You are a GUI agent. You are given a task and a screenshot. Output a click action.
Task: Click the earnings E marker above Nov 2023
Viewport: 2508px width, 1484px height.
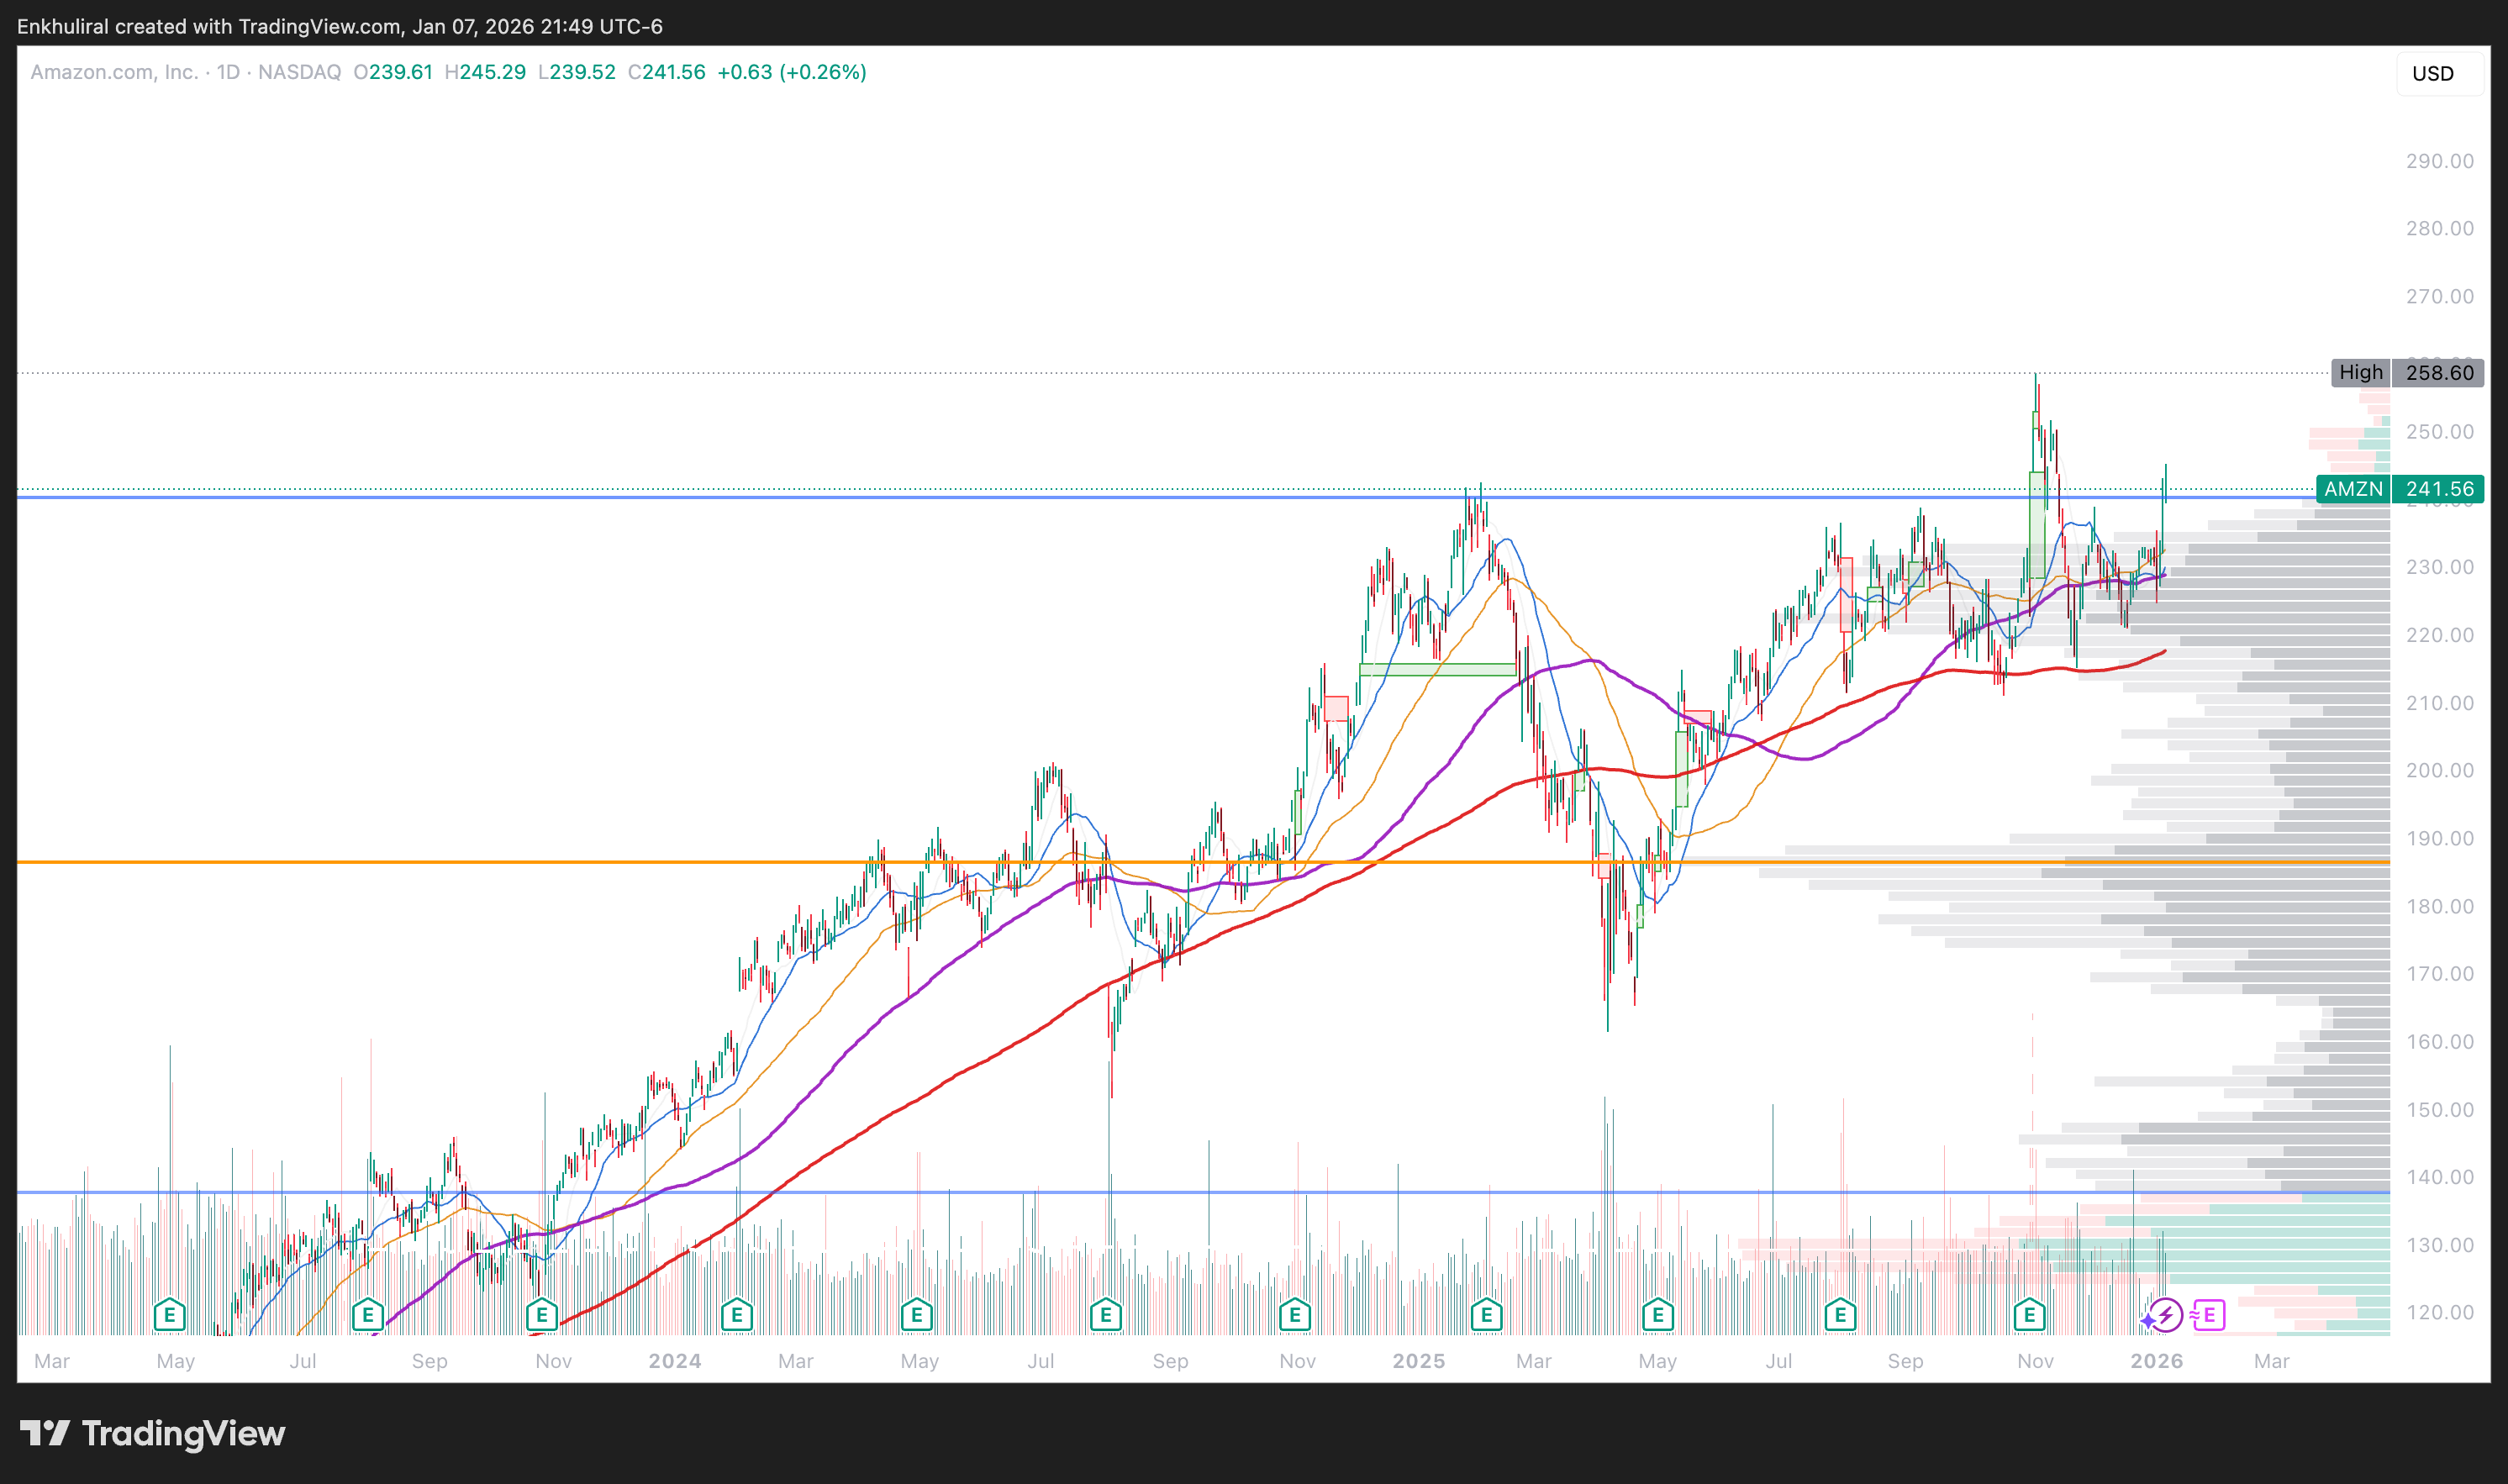[x=541, y=1314]
